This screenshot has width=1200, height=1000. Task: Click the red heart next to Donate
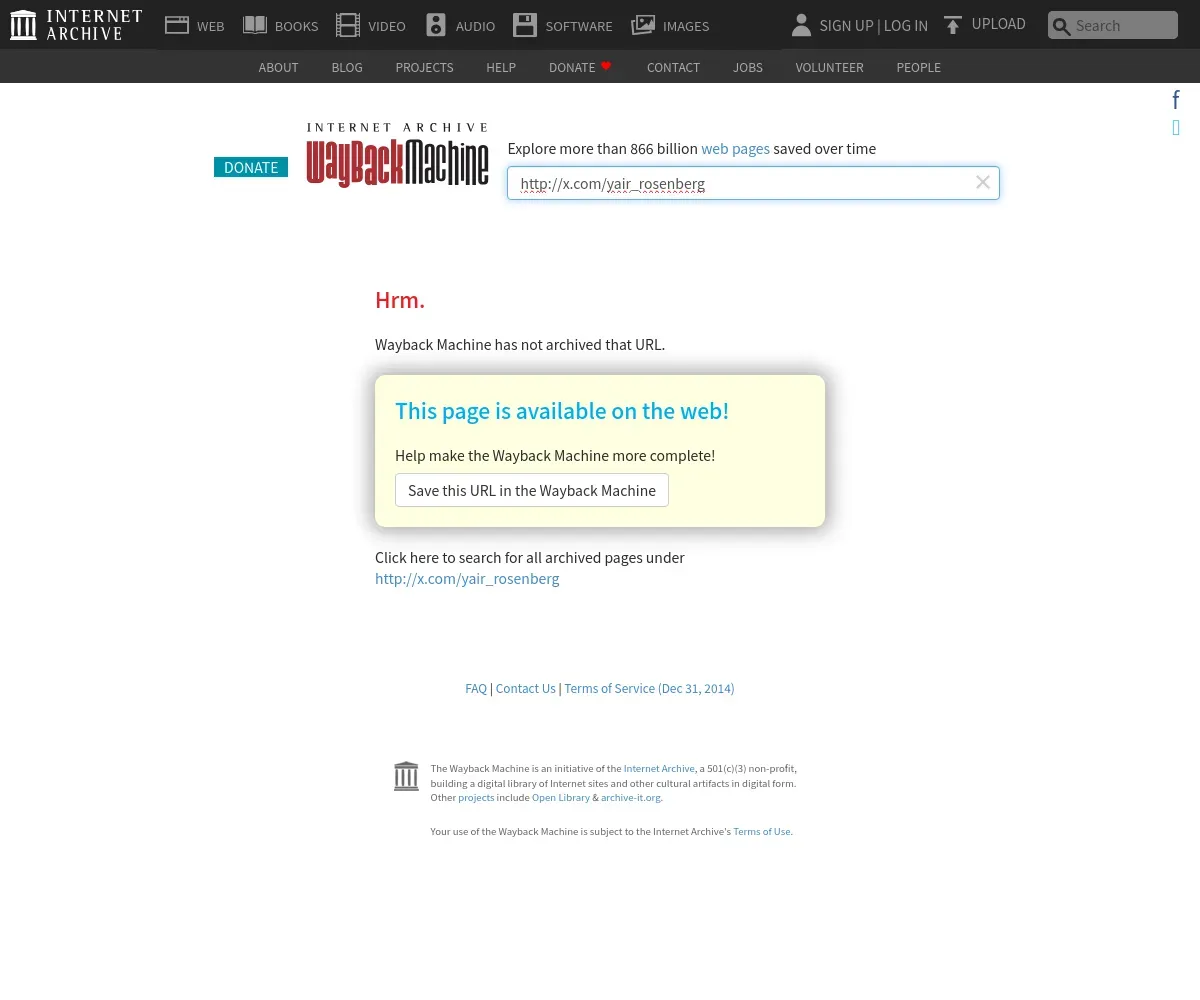pyautogui.click(x=606, y=66)
